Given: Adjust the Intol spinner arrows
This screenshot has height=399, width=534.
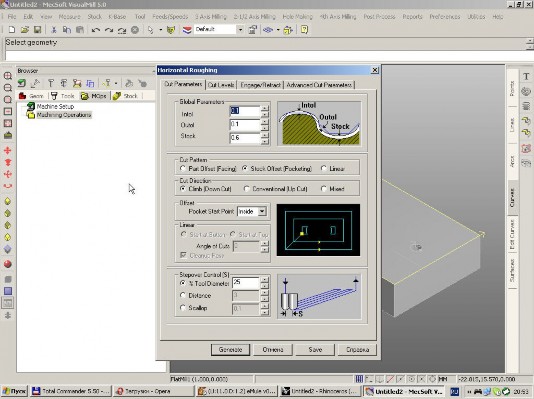Looking at the screenshot, I should pyautogui.click(x=265, y=111).
